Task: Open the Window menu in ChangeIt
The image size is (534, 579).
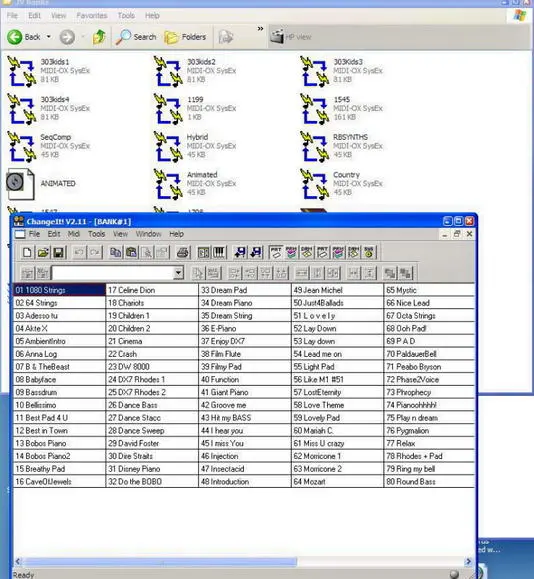Action: (148, 234)
